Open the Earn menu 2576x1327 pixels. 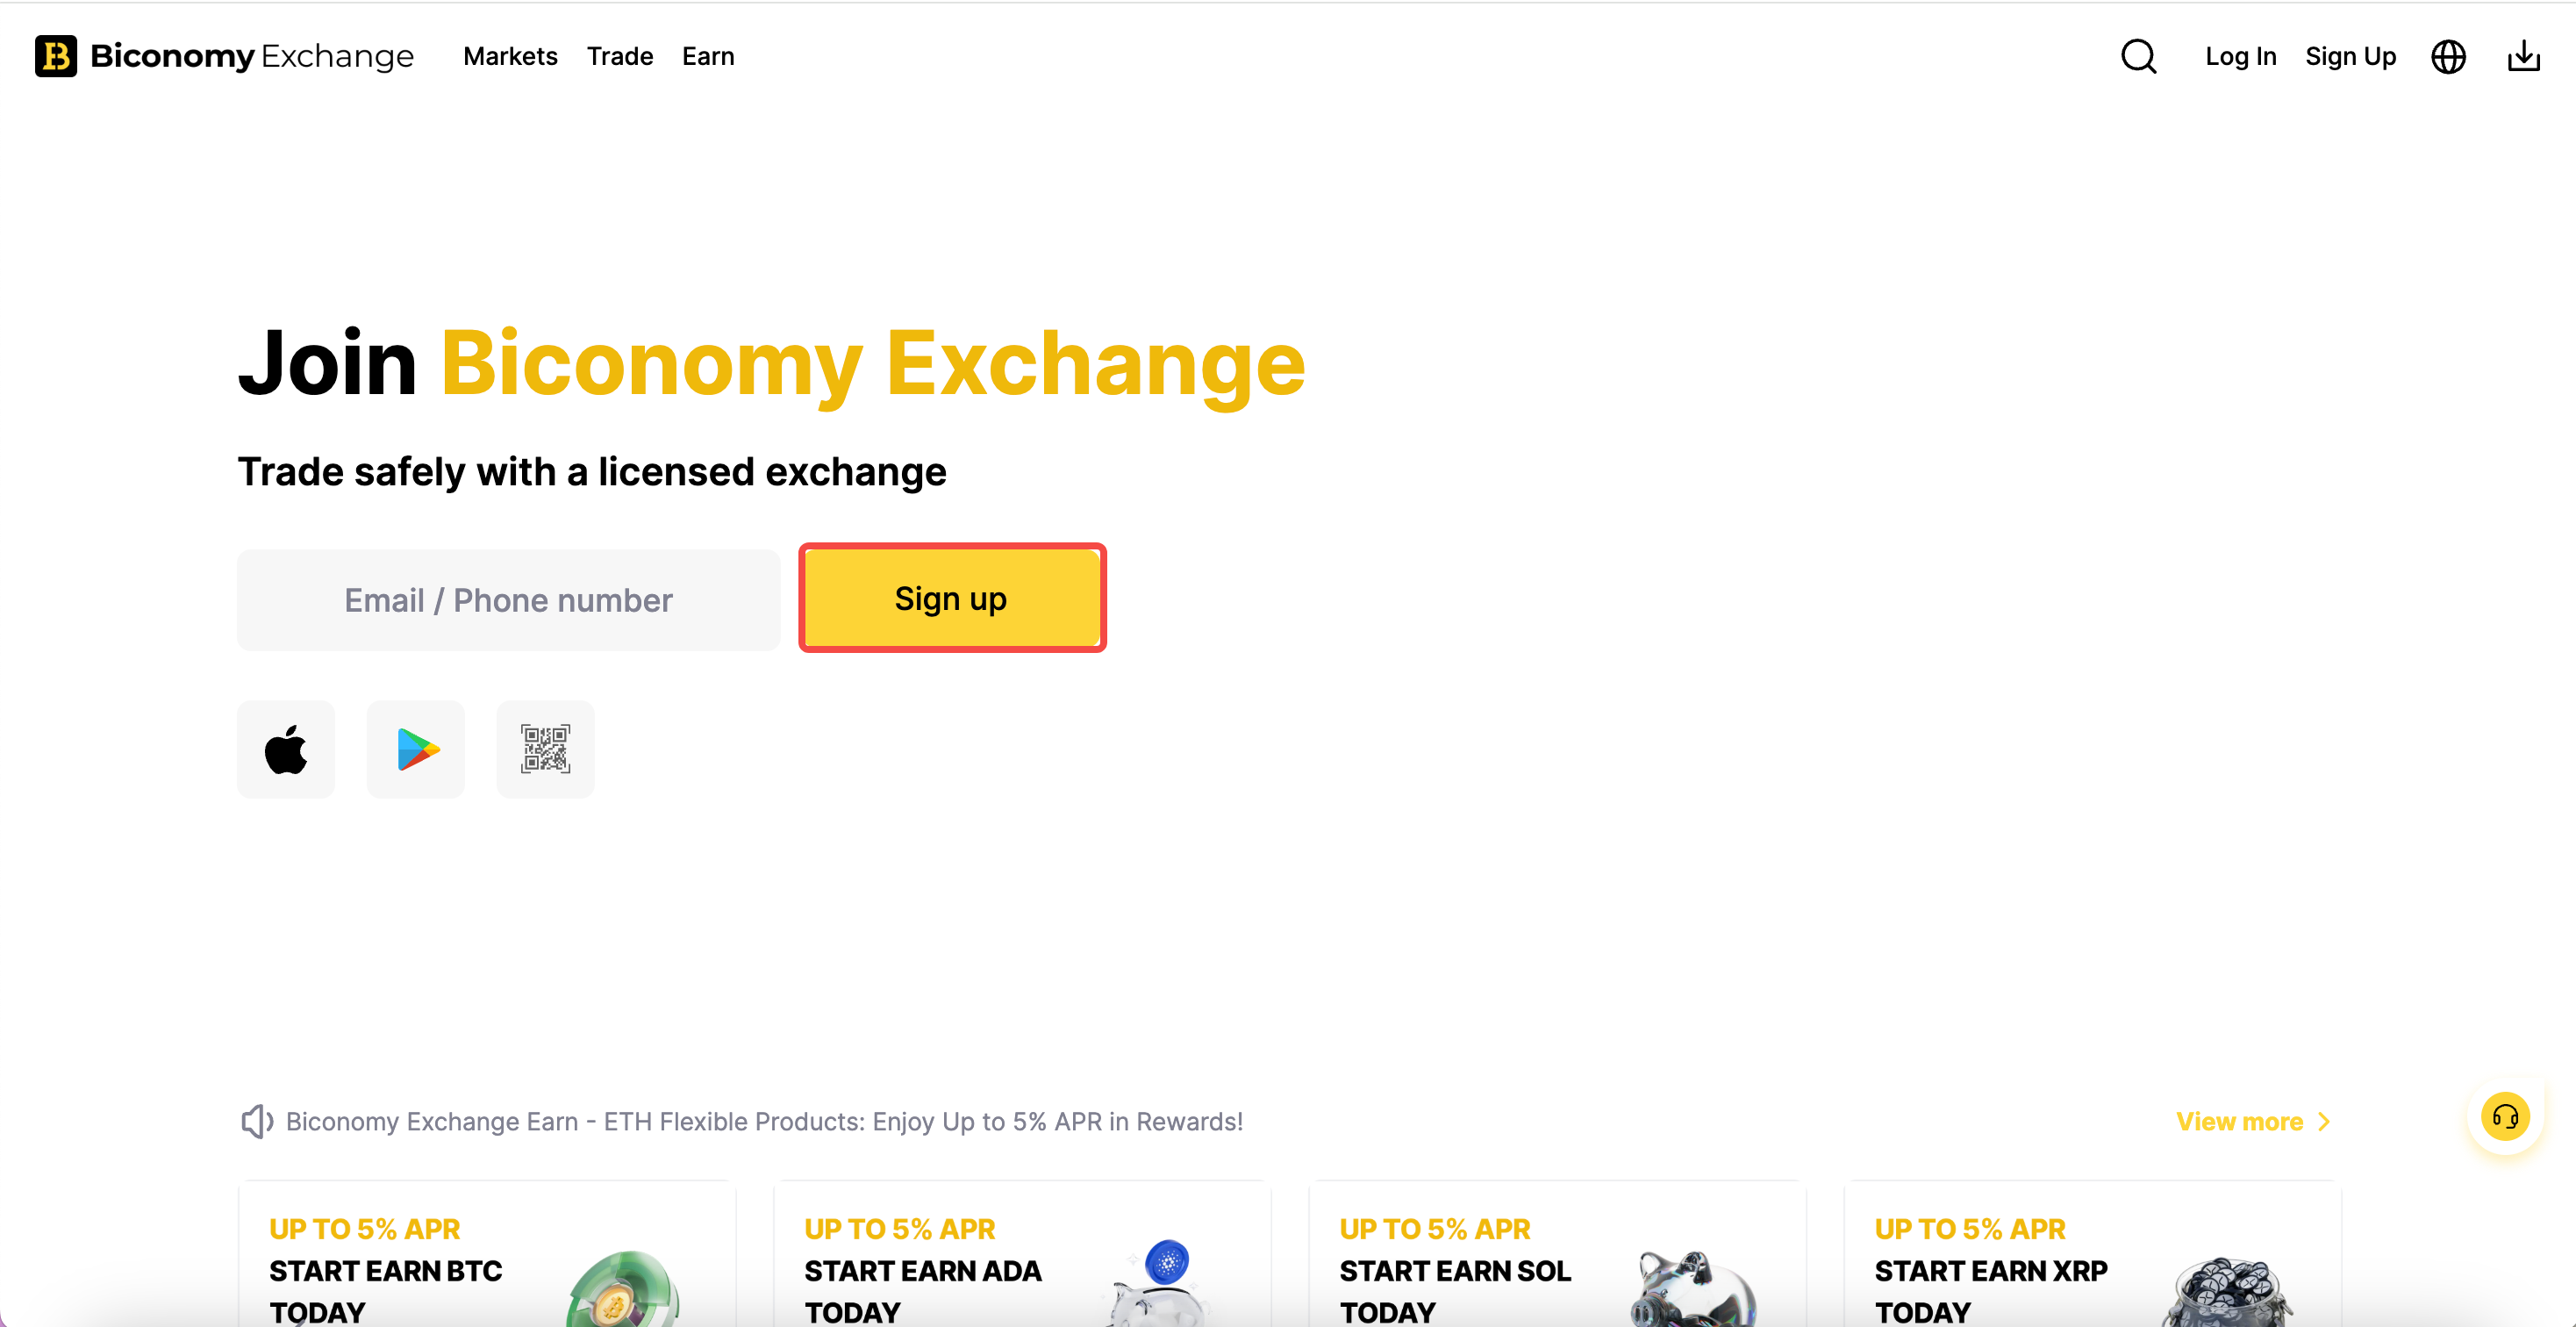(x=708, y=56)
